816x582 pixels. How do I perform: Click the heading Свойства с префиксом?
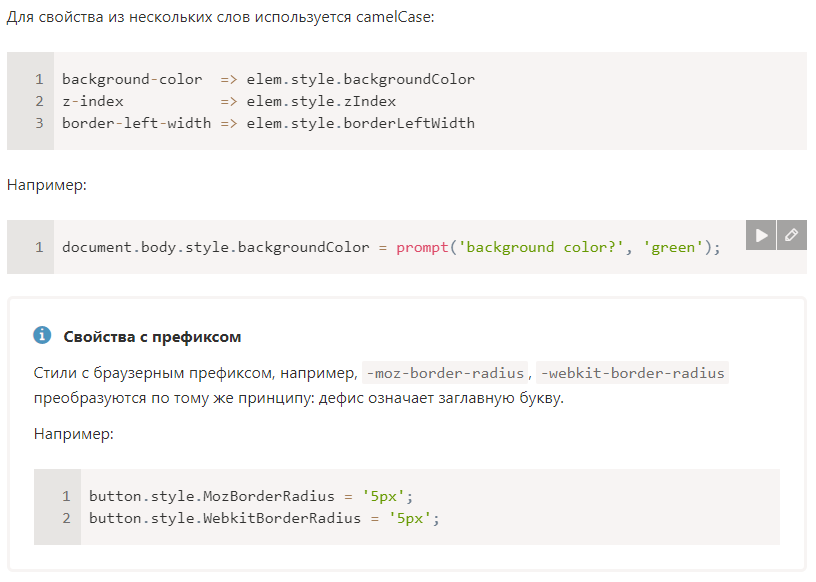(152, 337)
